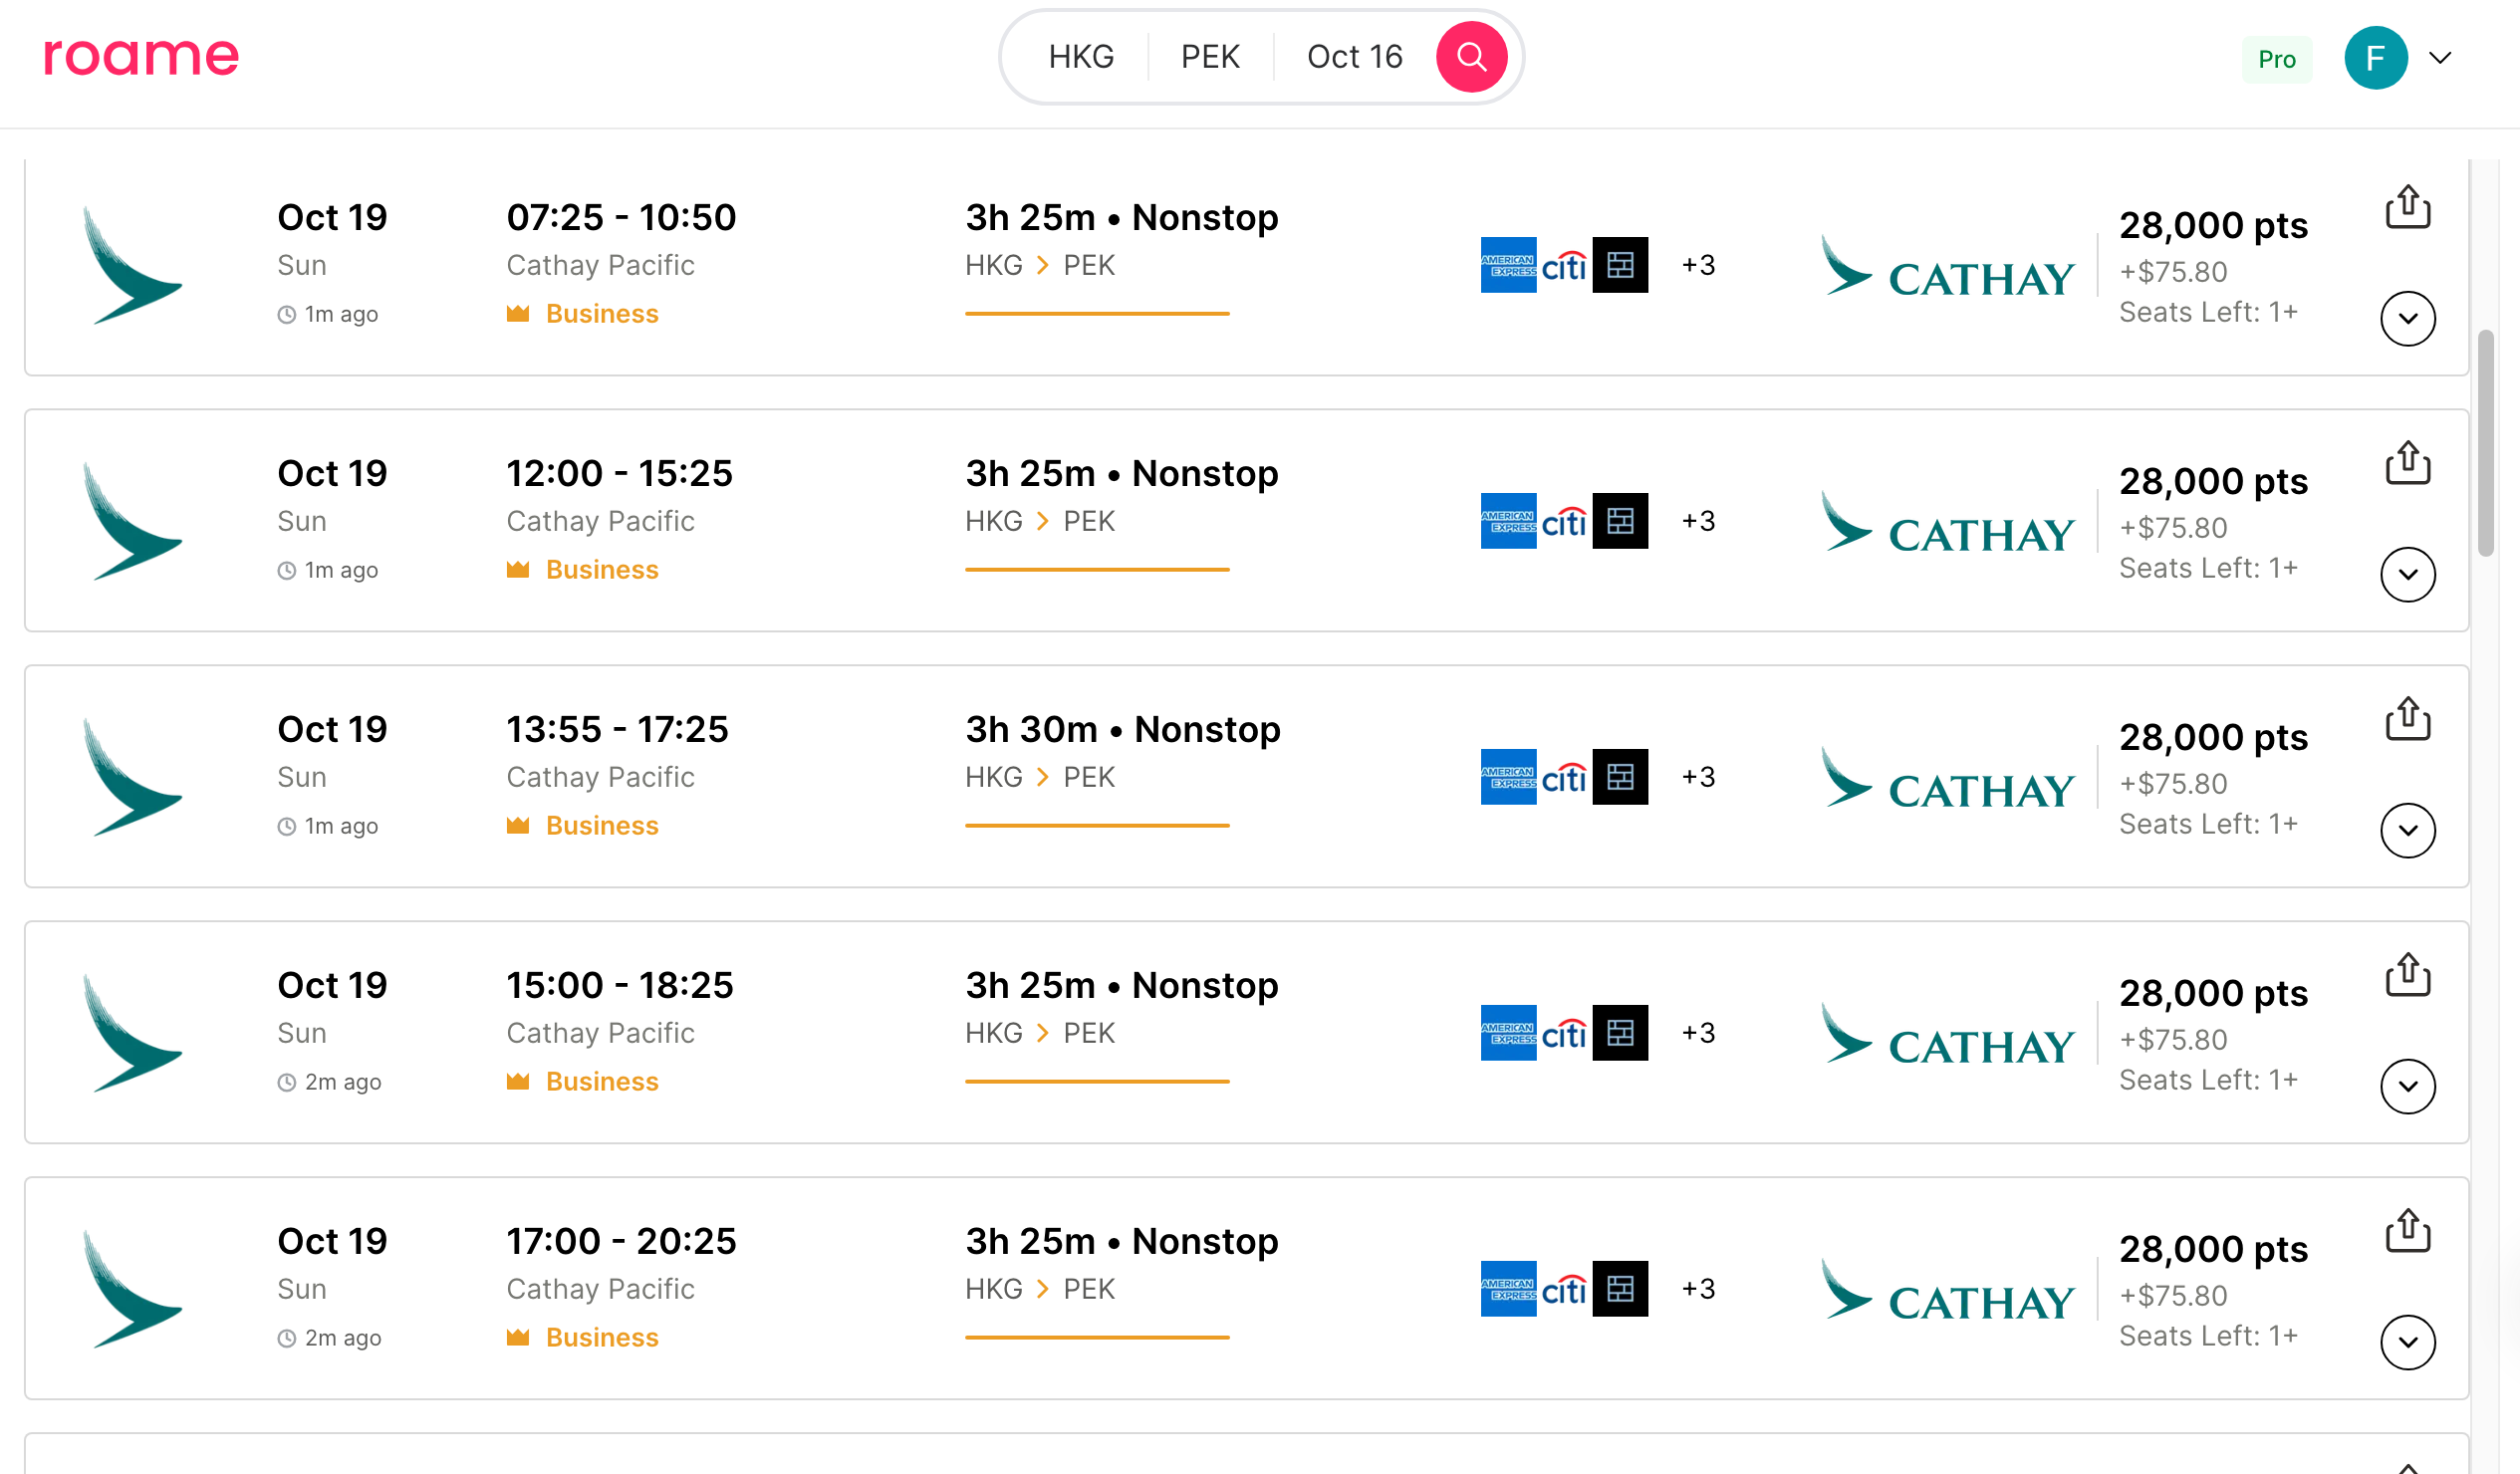
Task: Expand details for the 12:00 flight
Action: click(x=2407, y=575)
